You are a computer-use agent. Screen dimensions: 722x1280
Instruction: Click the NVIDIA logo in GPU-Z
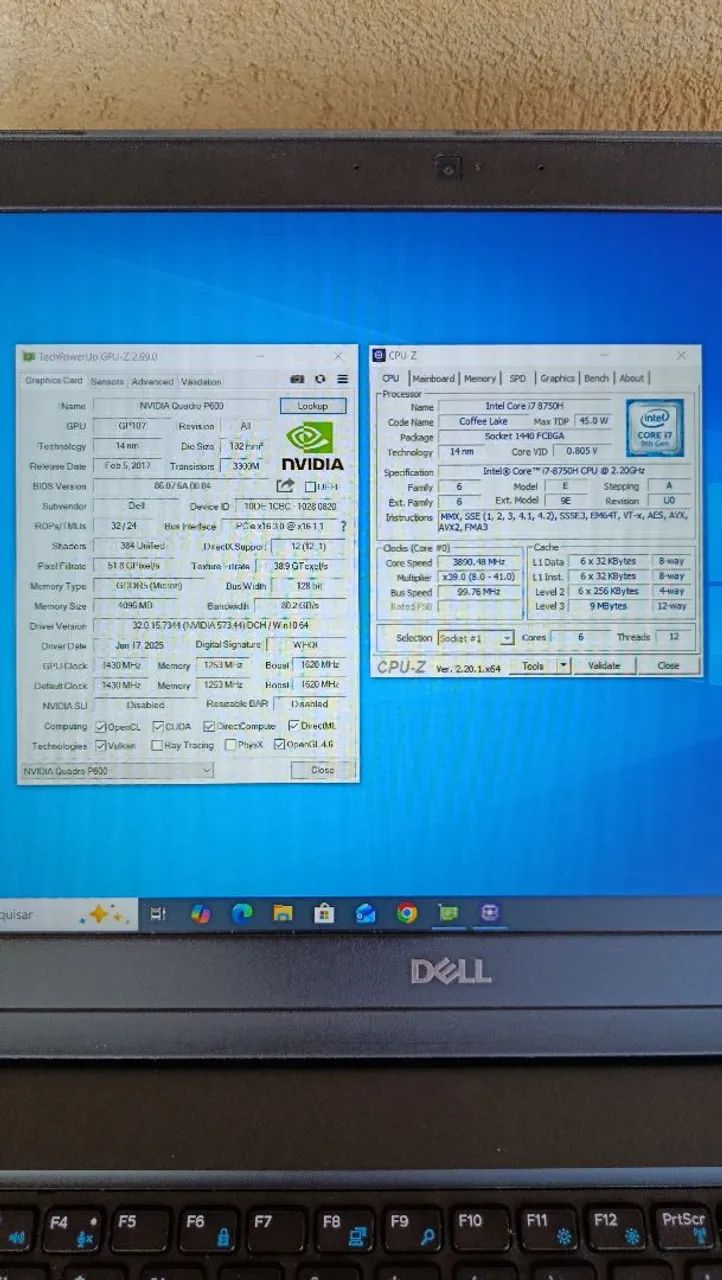[x=313, y=446]
